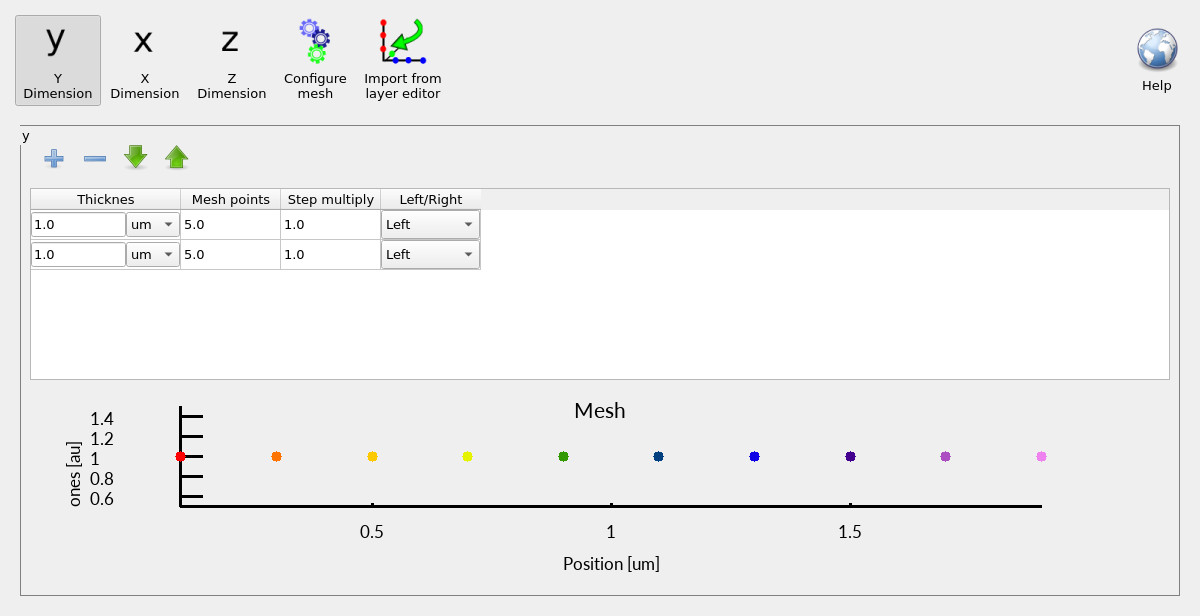
Task: Move mesh layer up with green arrow
Action: pos(176,157)
